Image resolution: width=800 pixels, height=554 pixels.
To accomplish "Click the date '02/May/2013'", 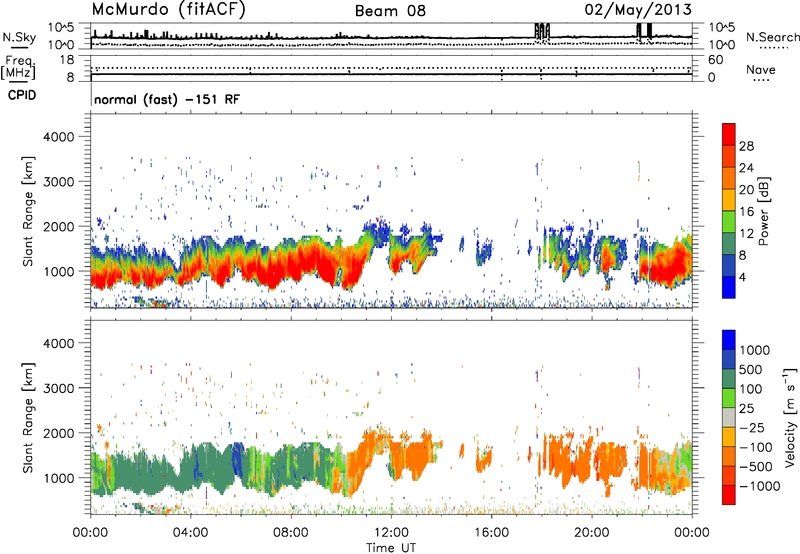I will pyautogui.click(x=638, y=9).
